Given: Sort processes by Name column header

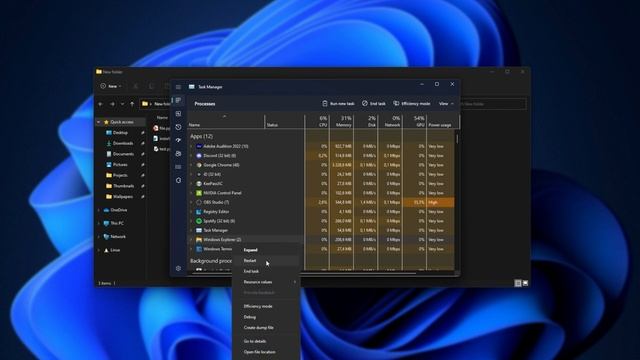Looking at the screenshot, I should click(x=227, y=121).
